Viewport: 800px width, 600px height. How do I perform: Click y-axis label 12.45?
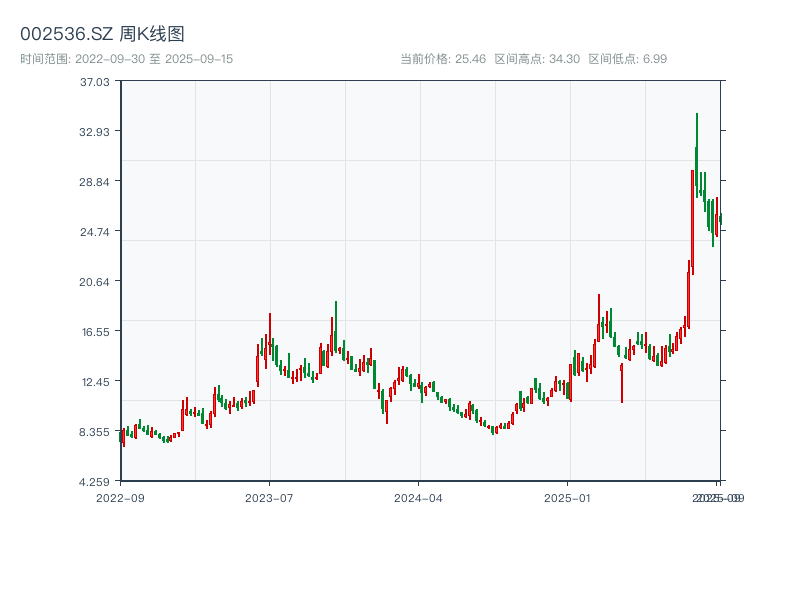coord(95,382)
